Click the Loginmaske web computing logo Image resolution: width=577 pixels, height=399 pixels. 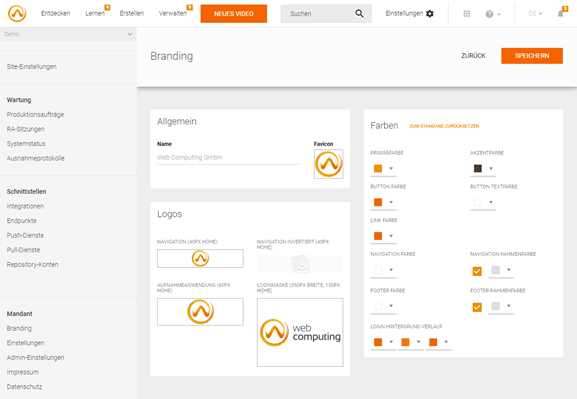click(x=300, y=332)
